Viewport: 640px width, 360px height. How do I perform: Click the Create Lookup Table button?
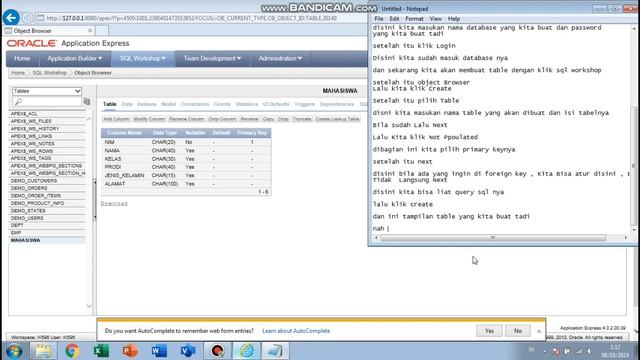tap(337, 119)
